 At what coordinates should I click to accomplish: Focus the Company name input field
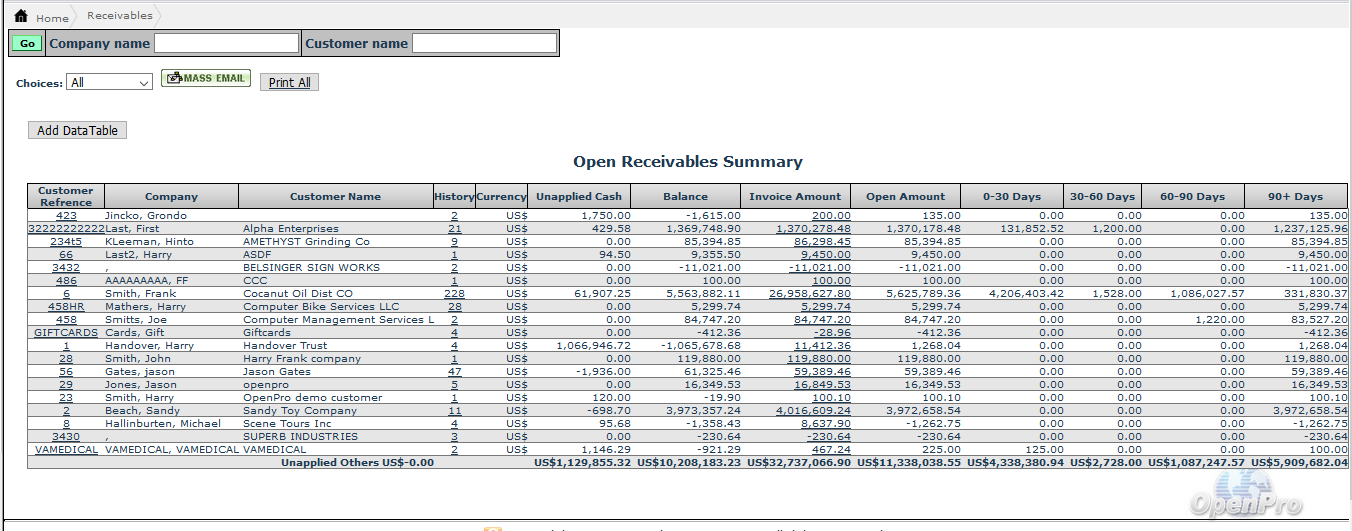pyautogui.click(x=226, y=43)
